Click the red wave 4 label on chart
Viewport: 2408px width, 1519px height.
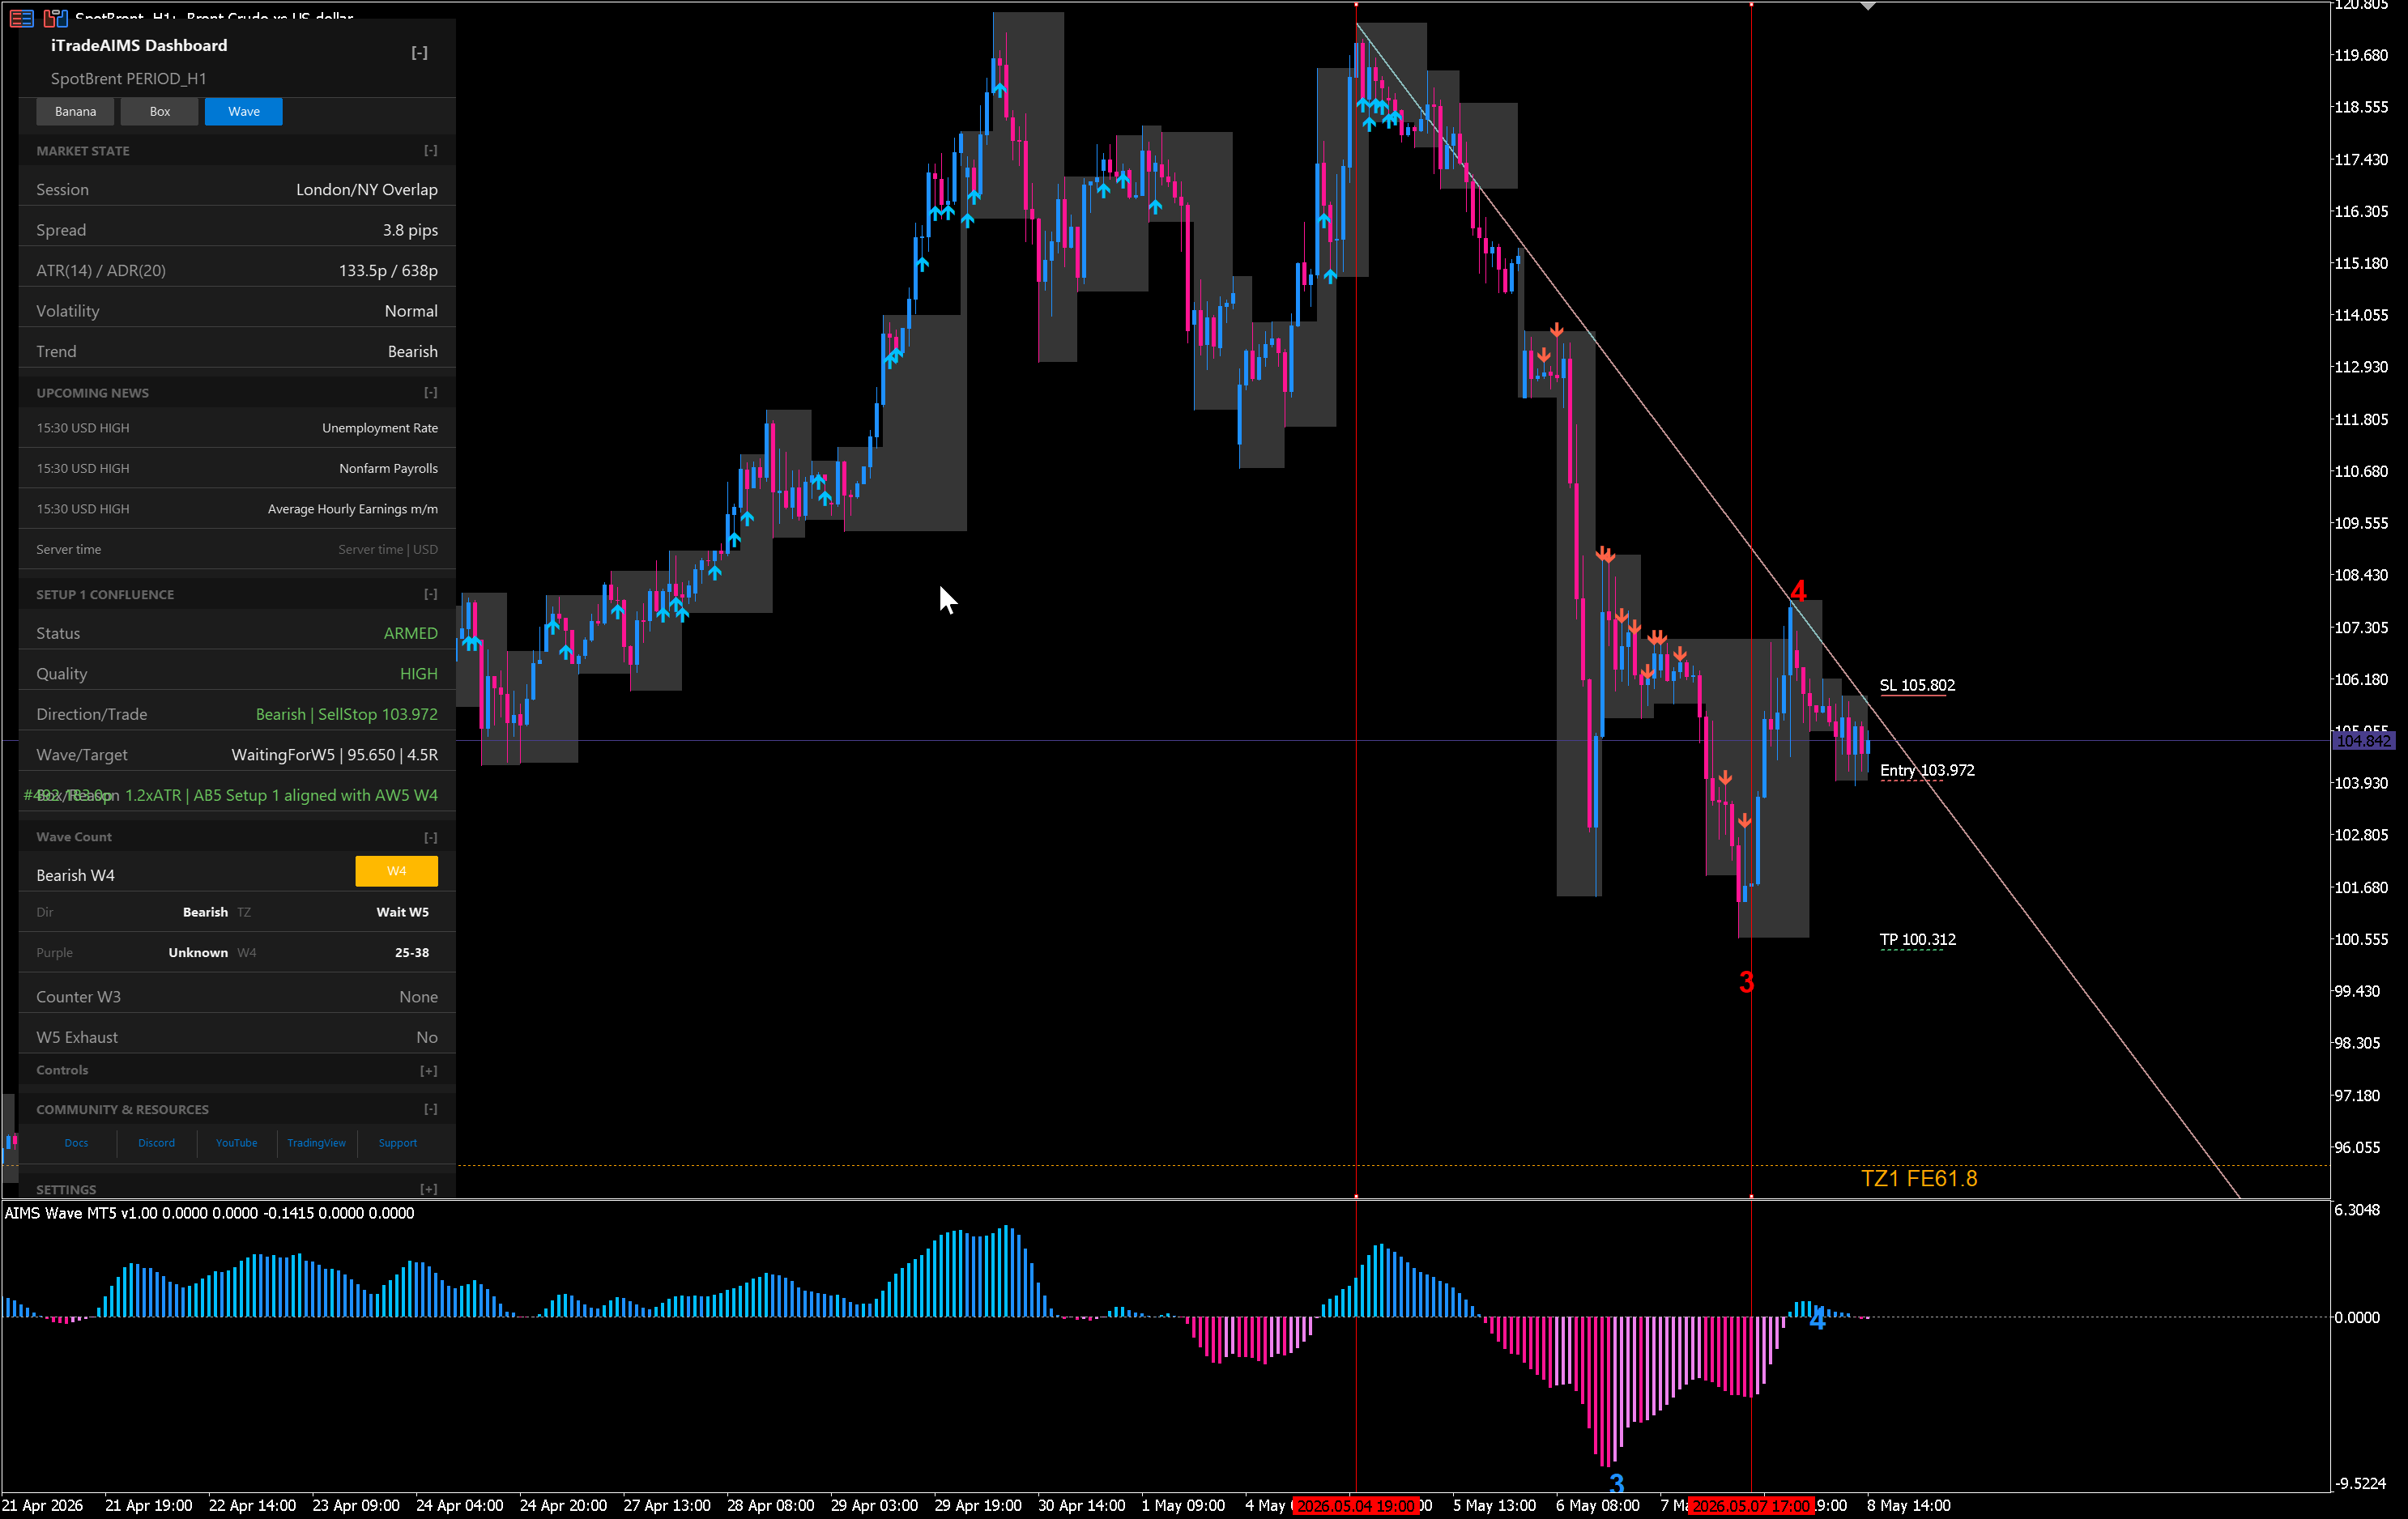[x=1798, y=590]
